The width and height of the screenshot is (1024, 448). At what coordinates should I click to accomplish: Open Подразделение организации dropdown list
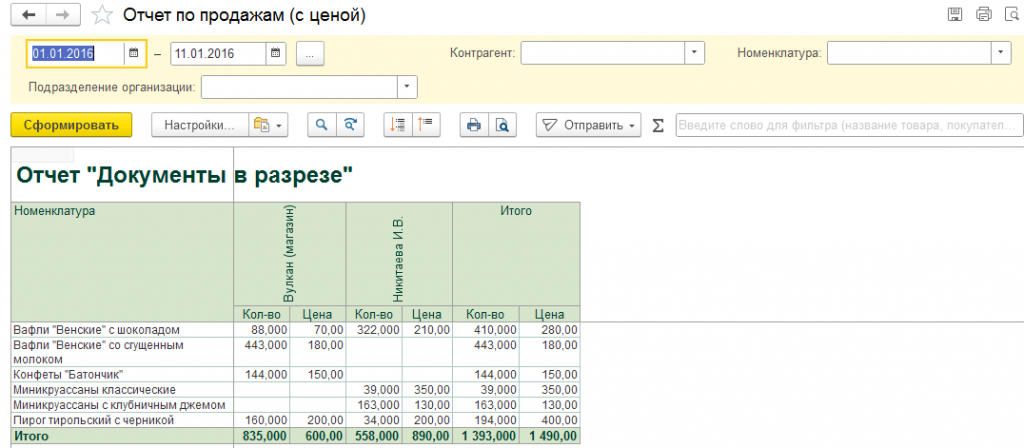407,87
